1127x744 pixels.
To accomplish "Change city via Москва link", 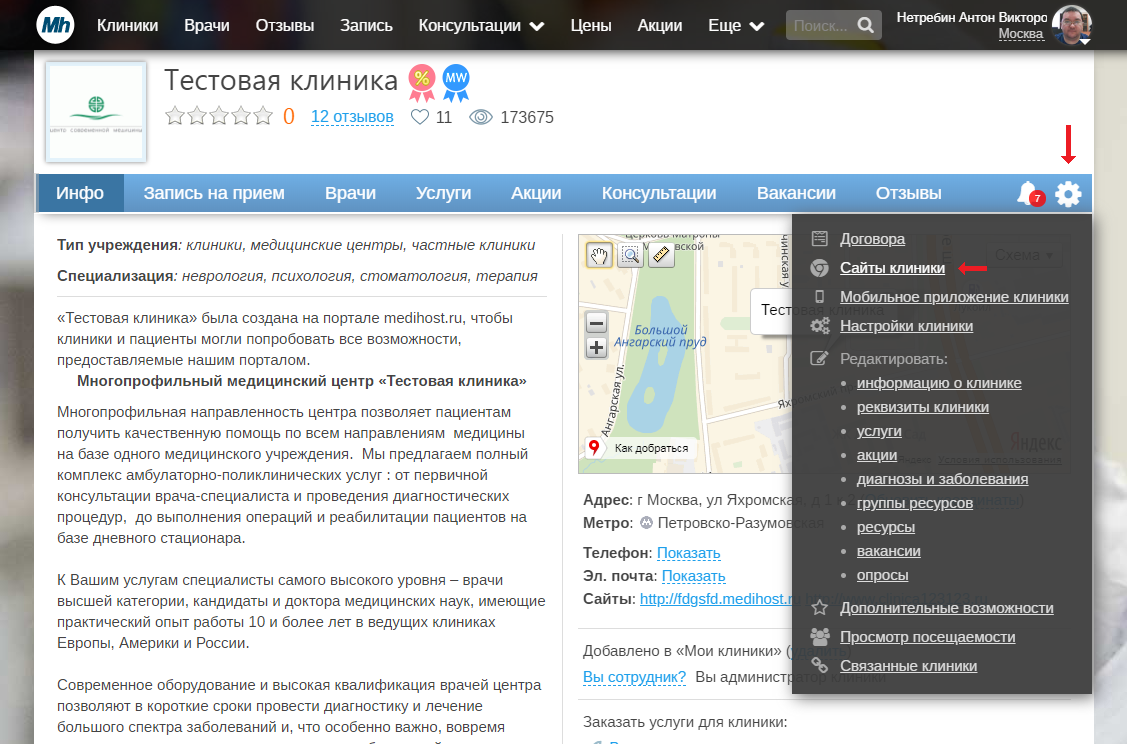I will [x=1021, y=34].
